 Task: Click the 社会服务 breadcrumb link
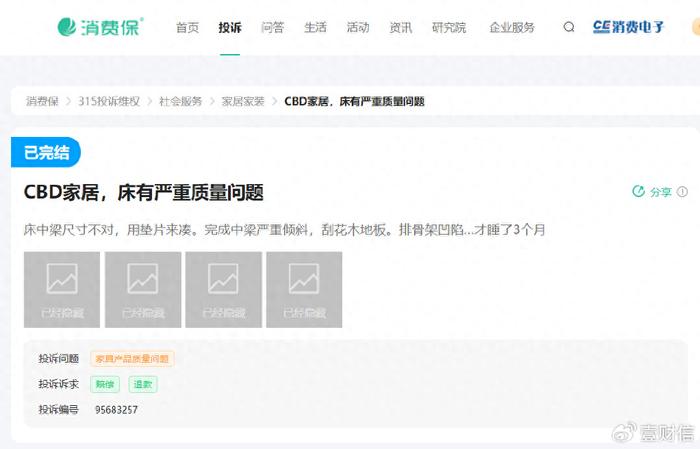pyautogui.click(x=181, y=101)
